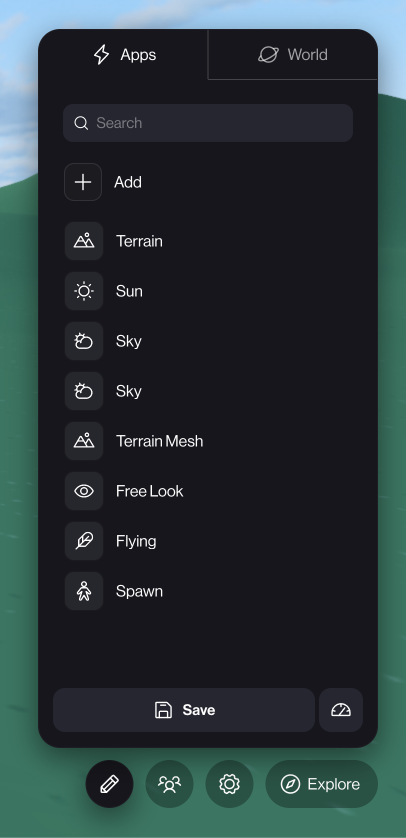Open the Spawn person icon
This screenshot has height=838, width=406.
click(84, 591)
